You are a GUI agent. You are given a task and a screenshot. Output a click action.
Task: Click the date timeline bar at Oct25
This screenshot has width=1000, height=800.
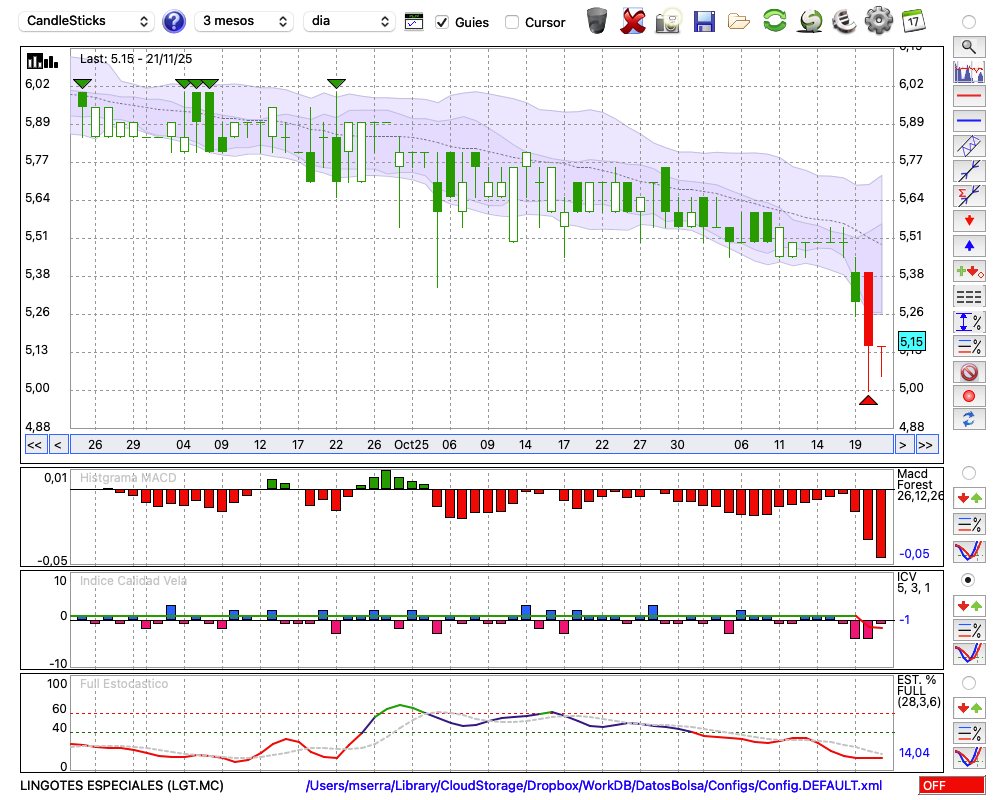pos(411,445)
